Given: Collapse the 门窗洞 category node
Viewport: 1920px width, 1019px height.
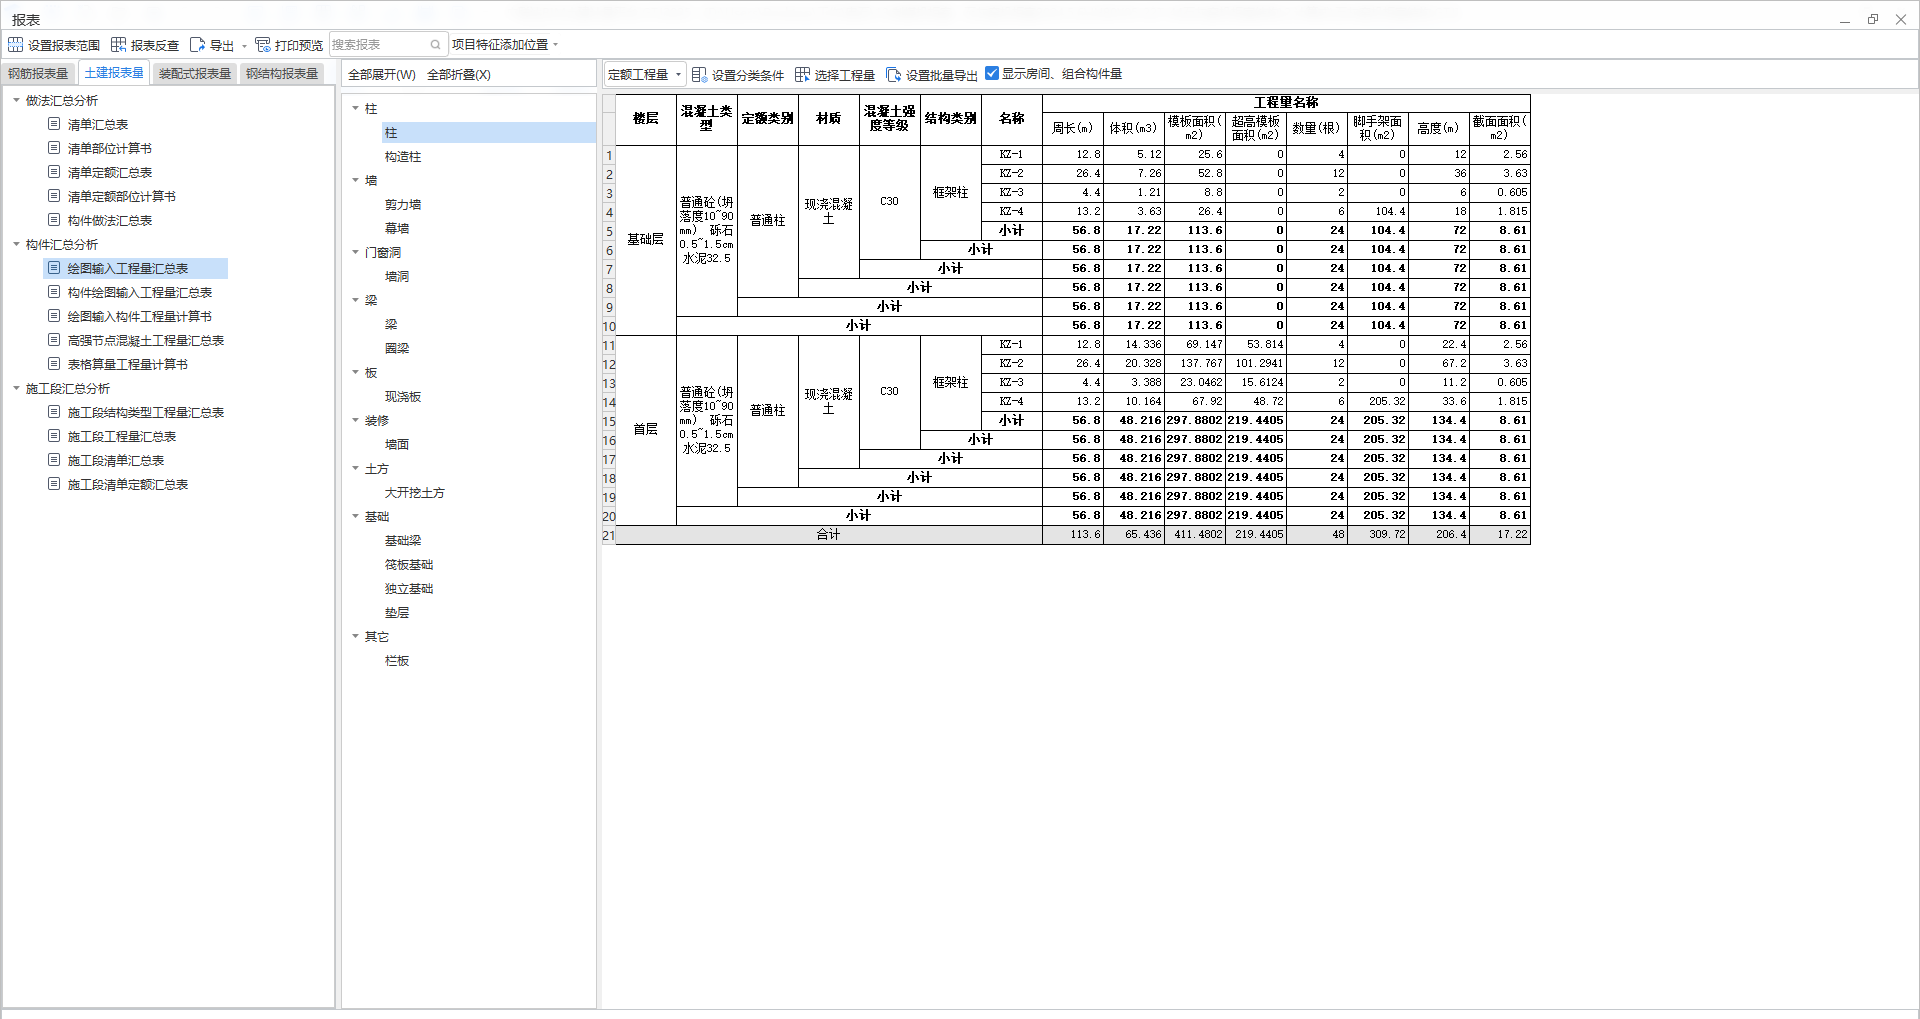Looking at the screenshot, I should [355, 252].
